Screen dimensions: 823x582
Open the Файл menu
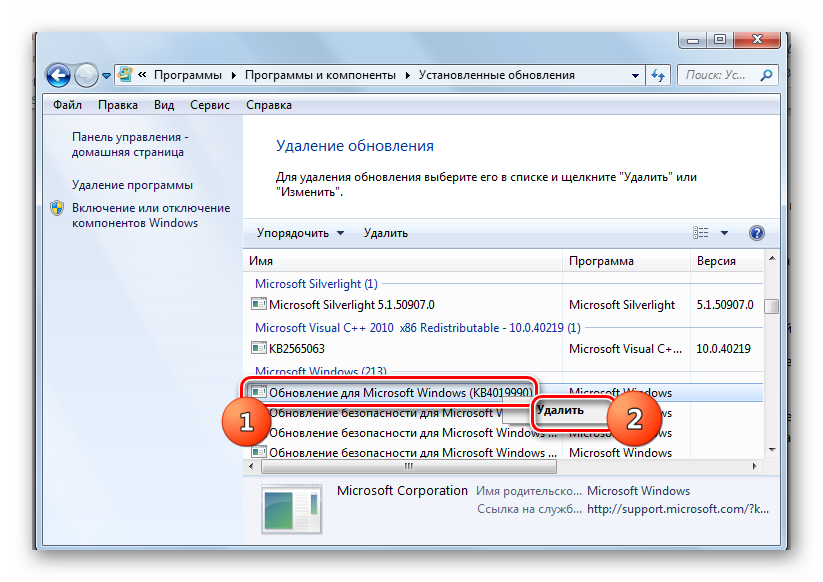pos(67,105)
